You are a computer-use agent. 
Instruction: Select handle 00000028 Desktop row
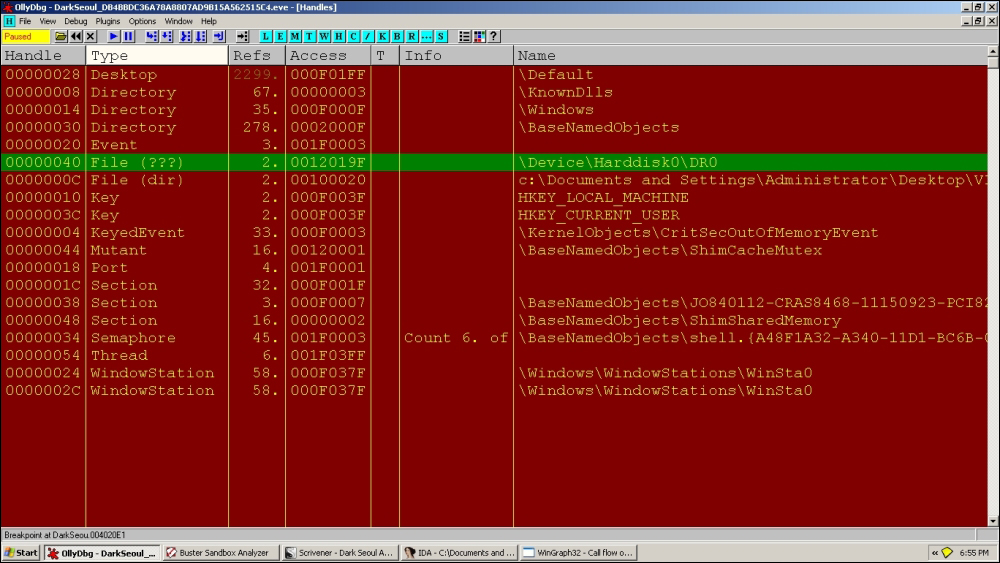click(x=494, y=75)
